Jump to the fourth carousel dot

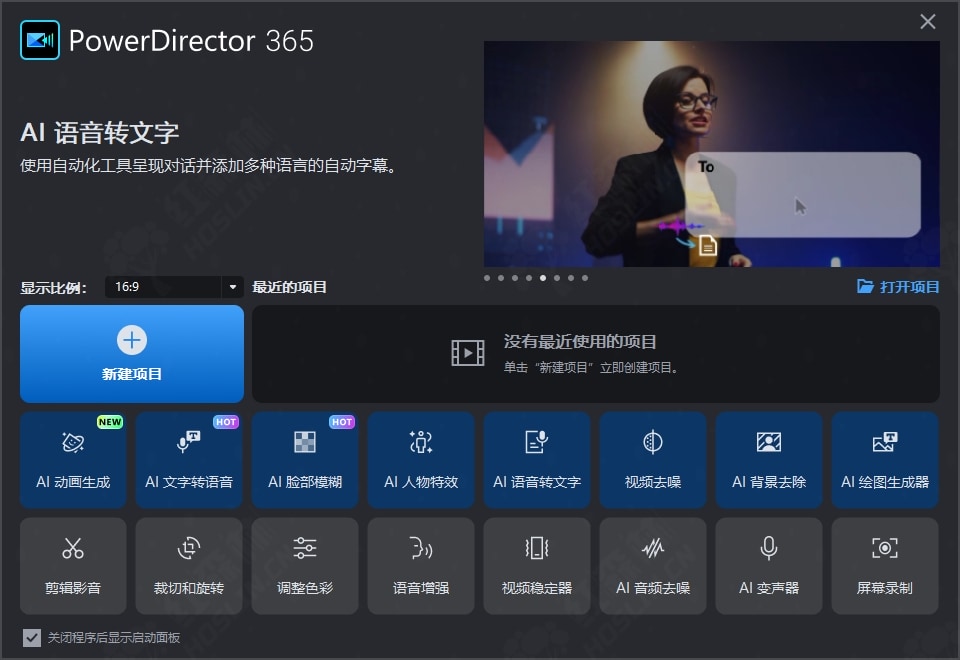point(529,278)
